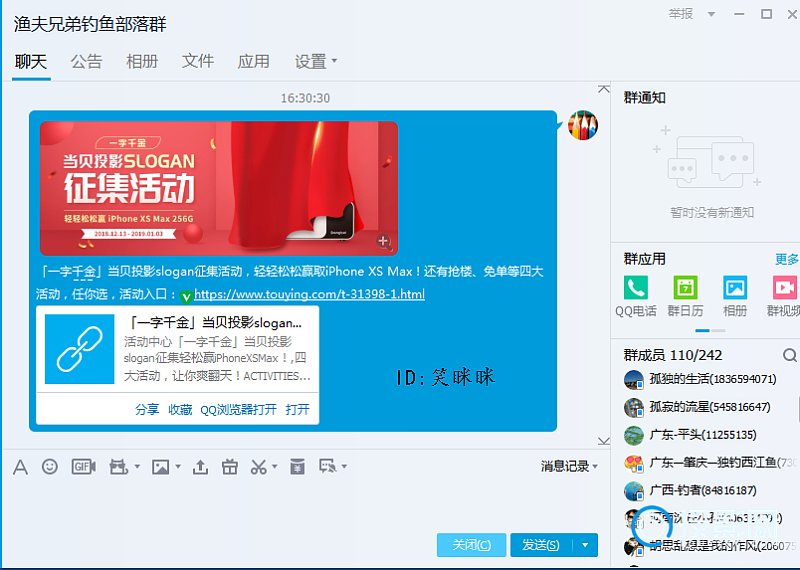Click 更多 beside 群应用
This screenshot has height=570, width=800.
(x=786, y=259)
